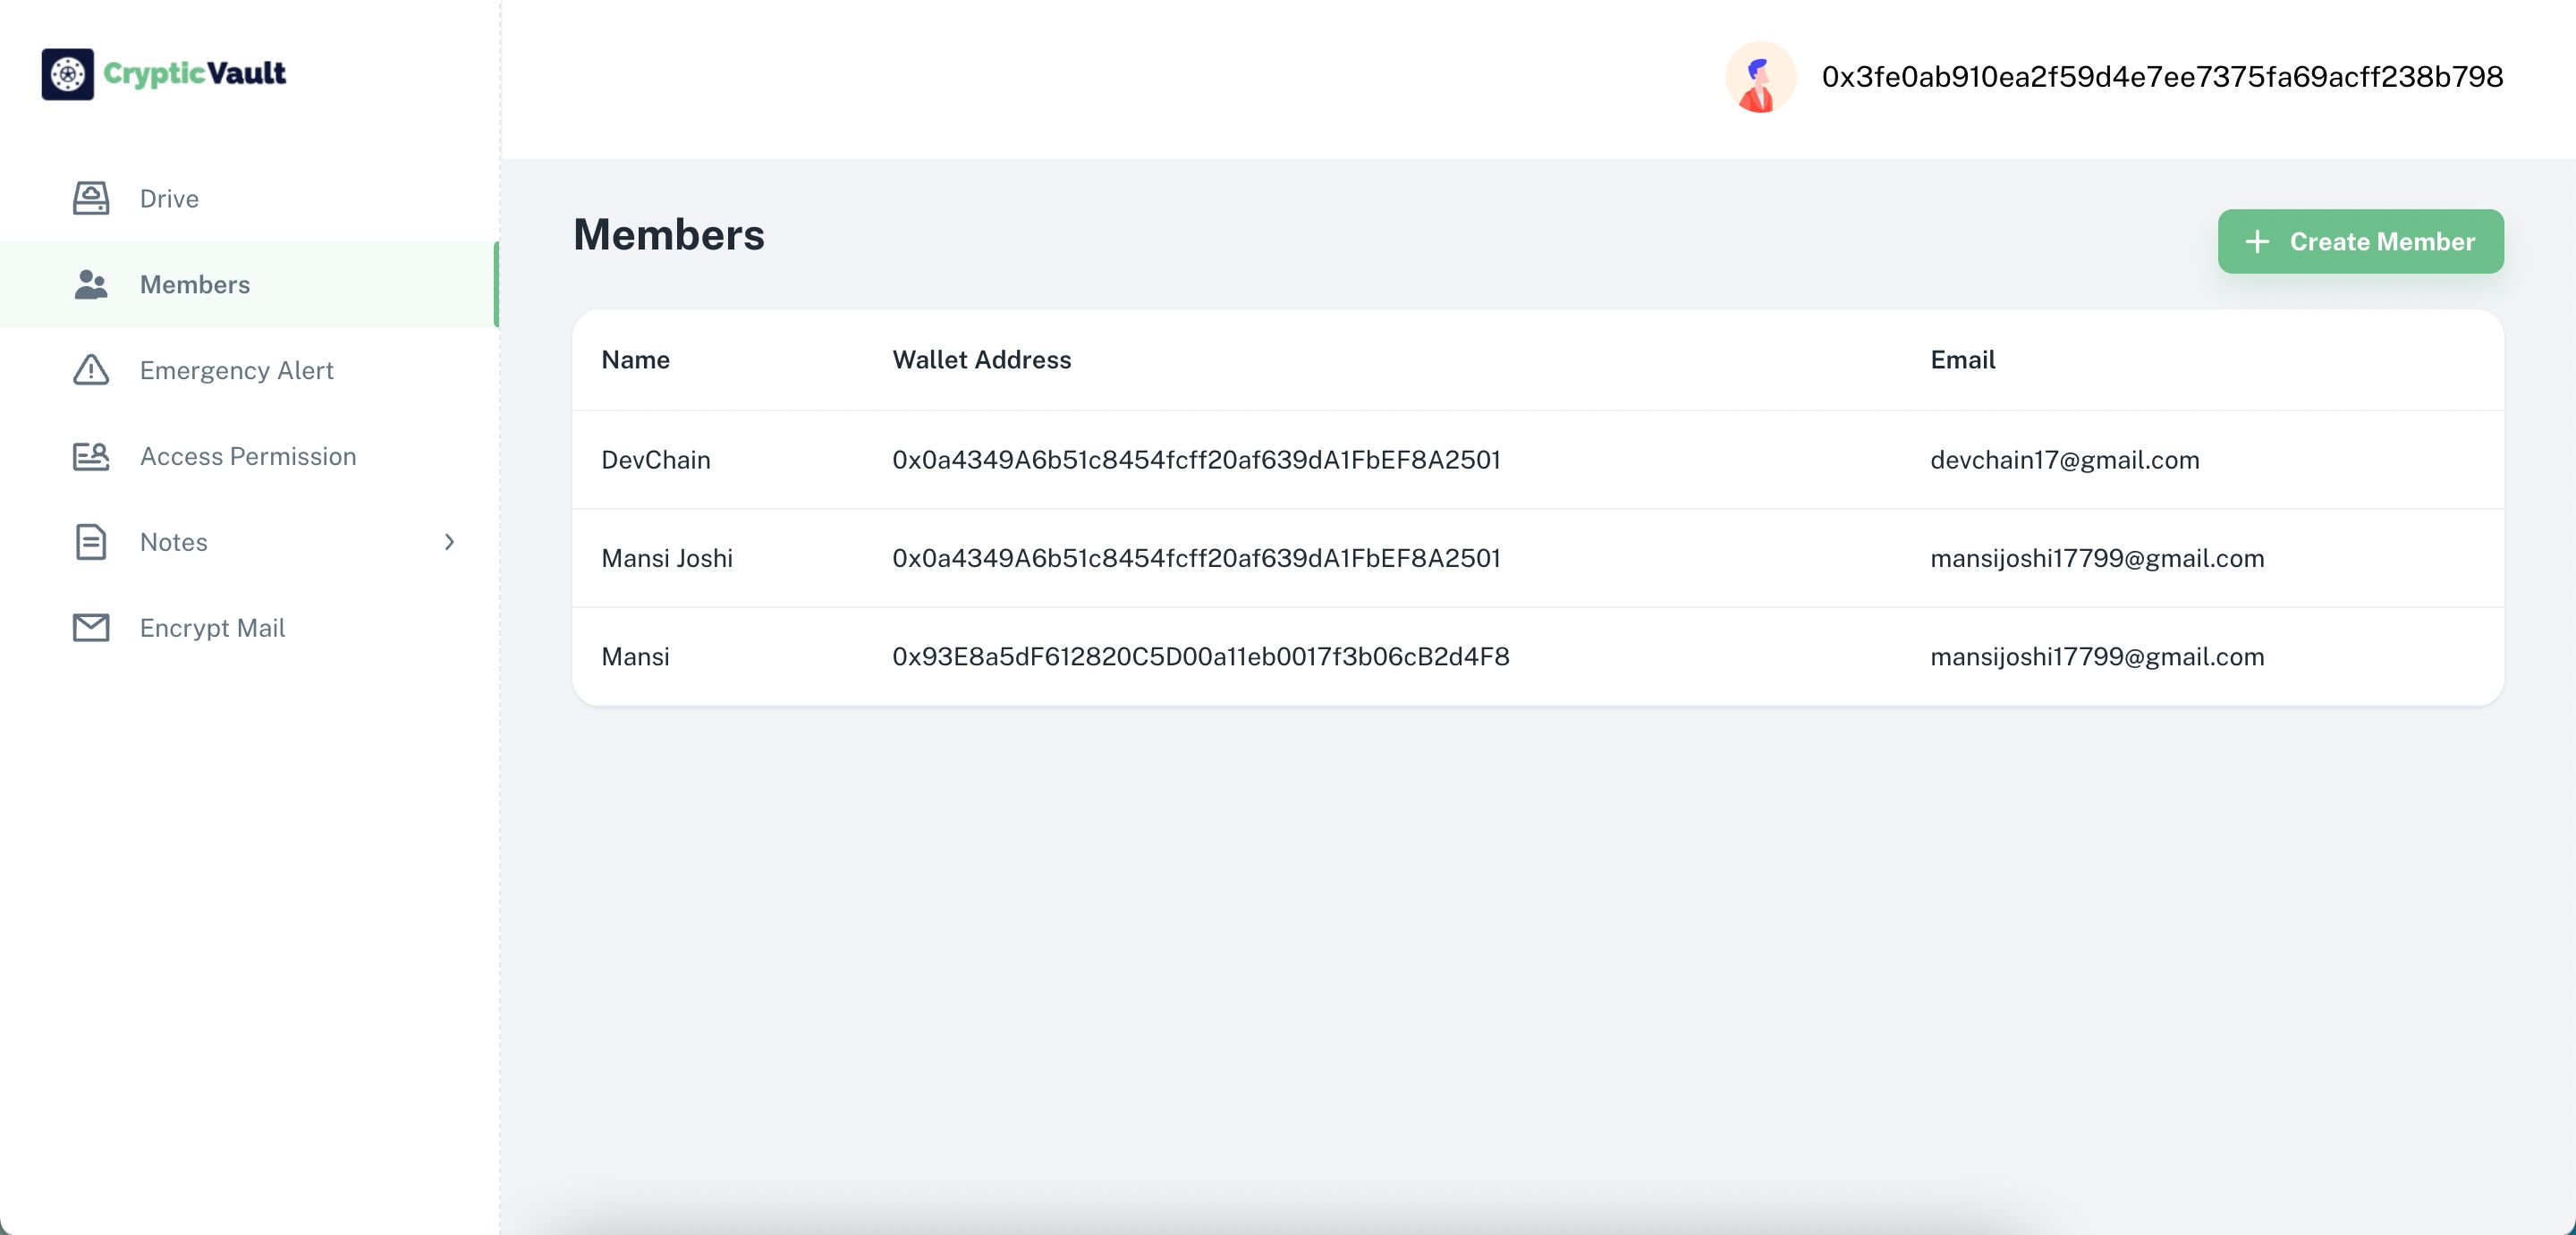The height and width of the screenshot is (1235, 2576).
Task: Click the Wallet Address column header
Action: 981,360
